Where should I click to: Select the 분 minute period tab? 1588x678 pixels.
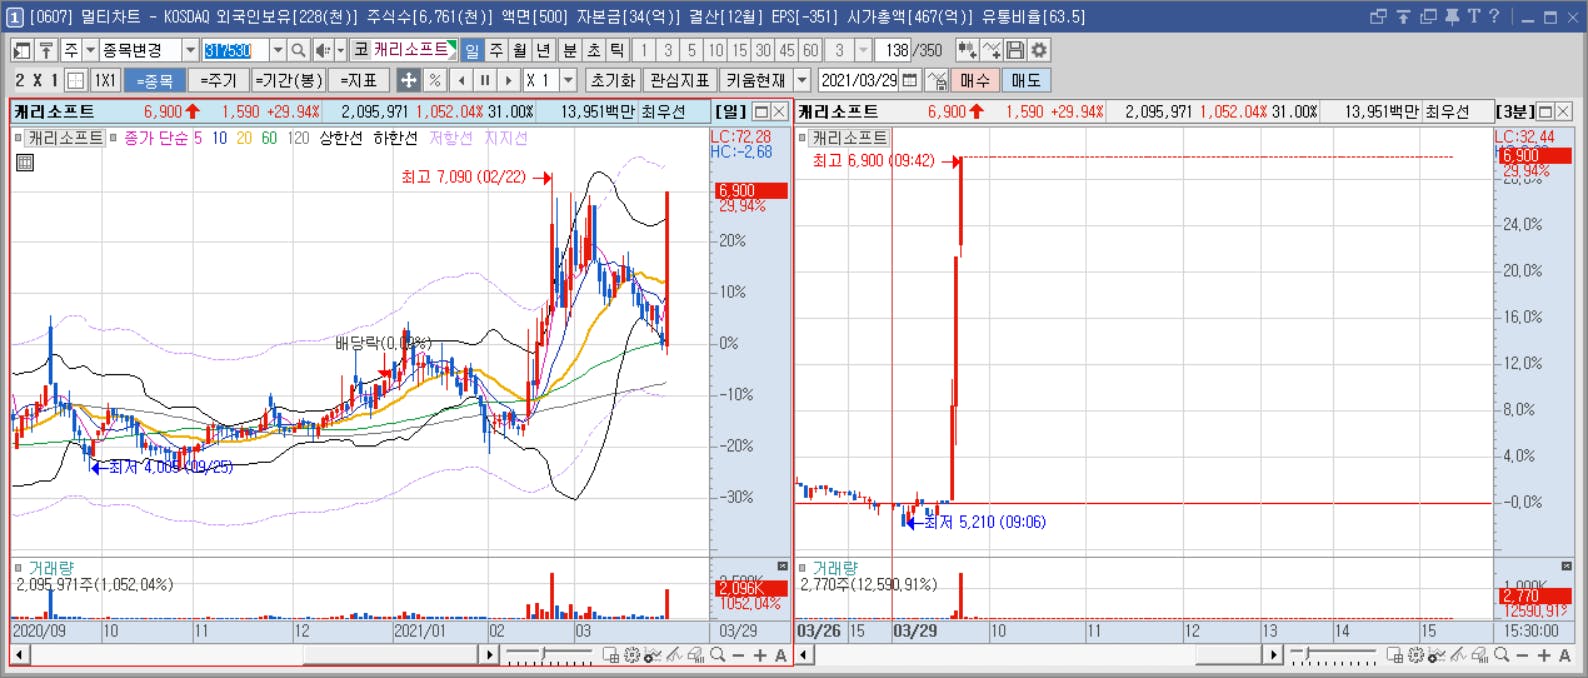pos(570,50)
